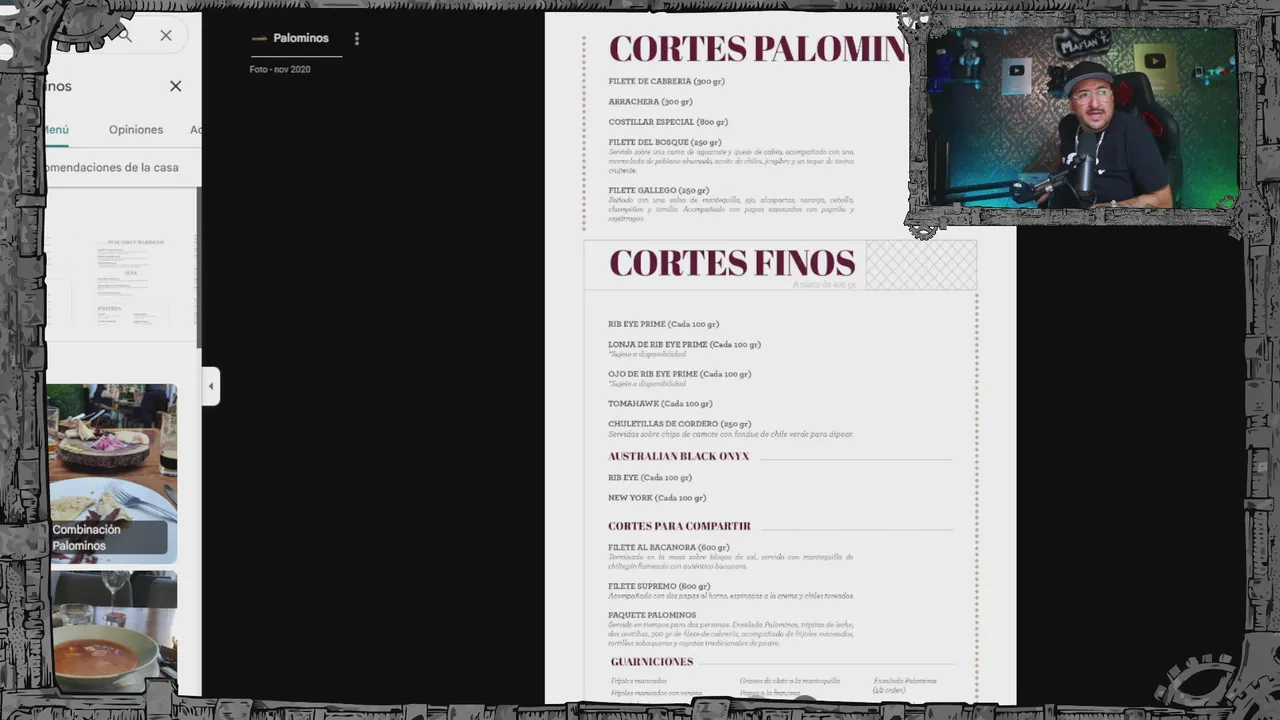Click 'FILETE GALLEGO (250 gr)' menu item
The height and width of the screenshot is (720, 1280).
pos(658,190)
